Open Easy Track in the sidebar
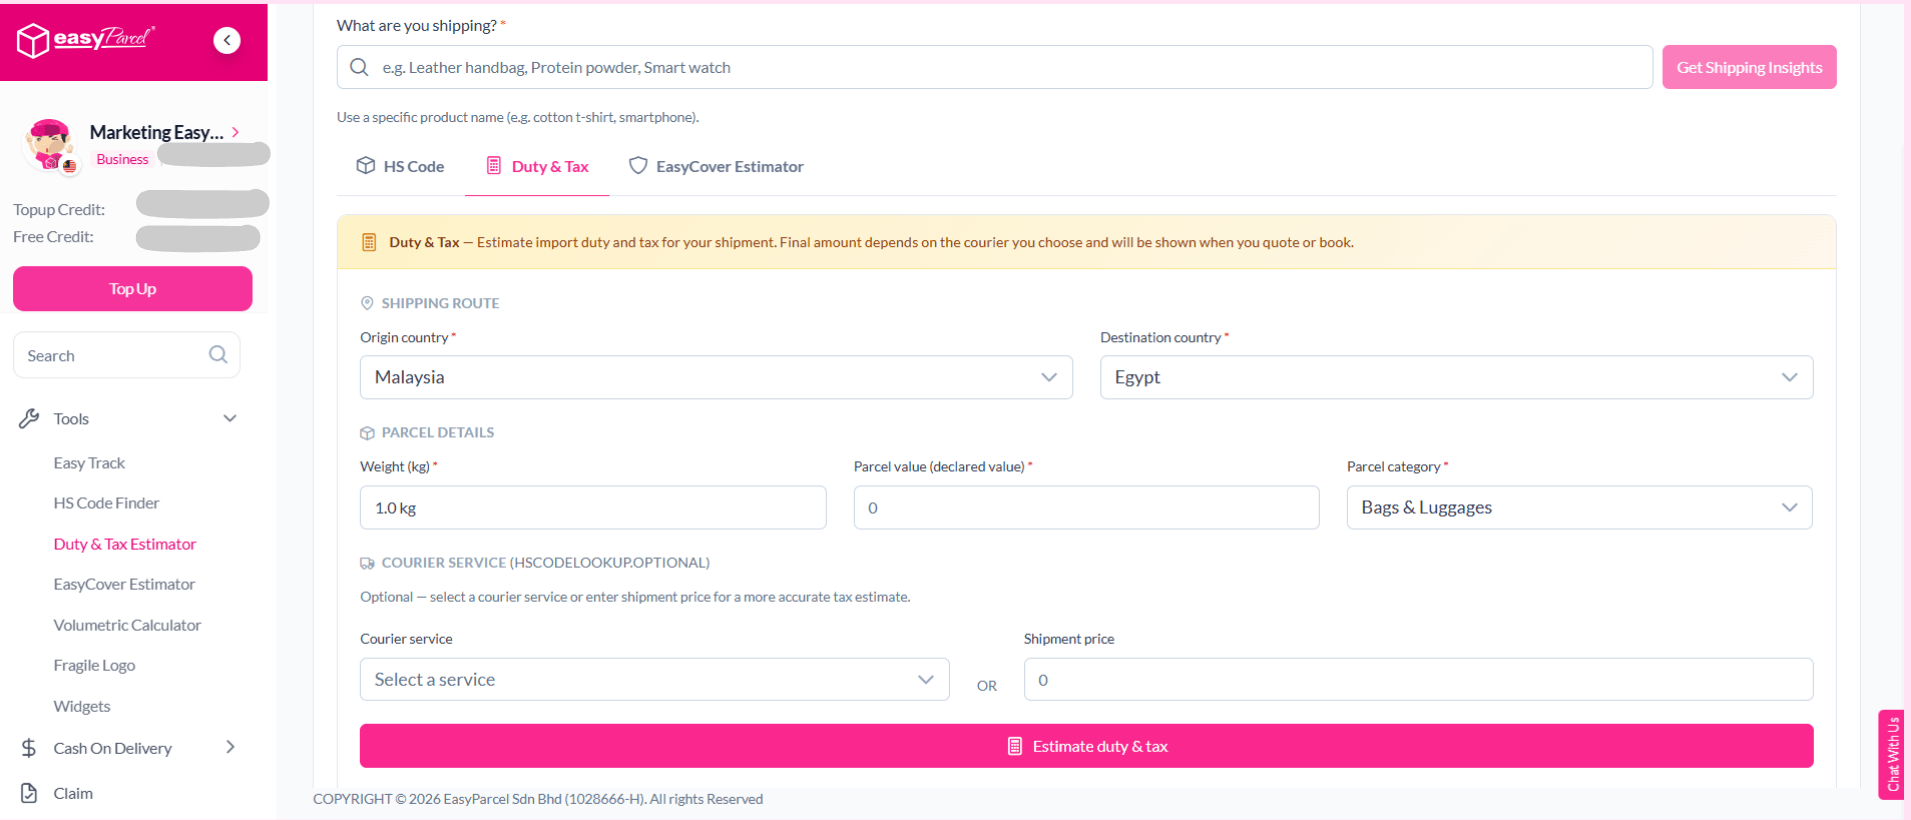 click(89, 463)
